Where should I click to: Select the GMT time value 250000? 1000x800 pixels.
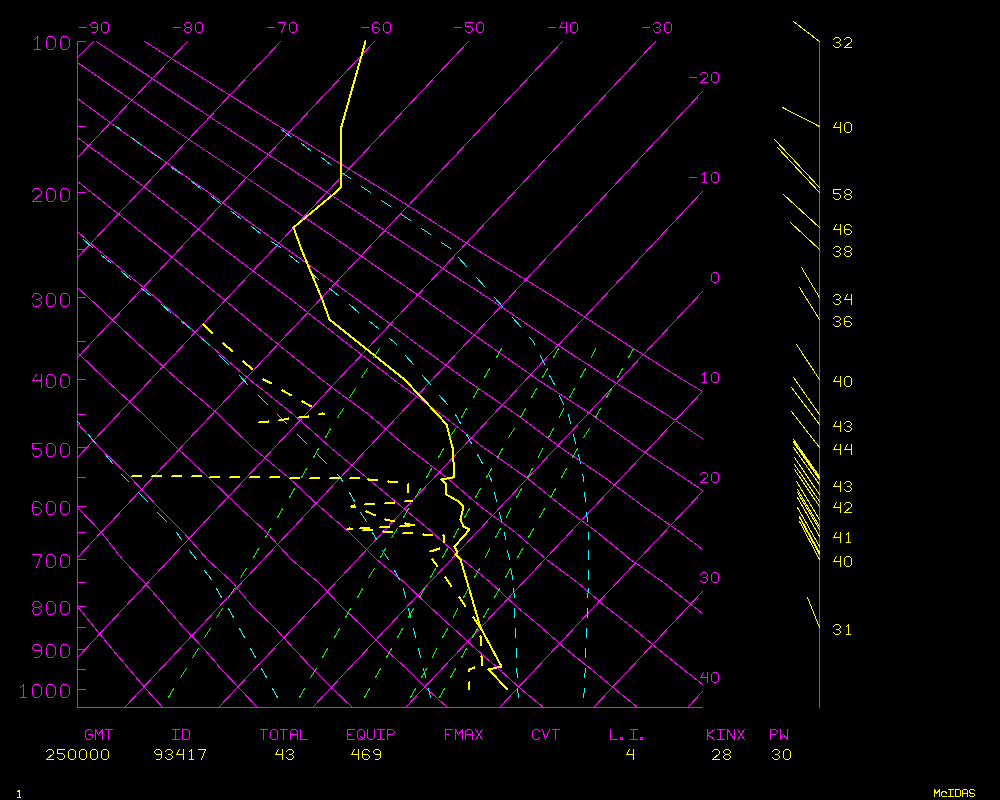tap(77, 755)
